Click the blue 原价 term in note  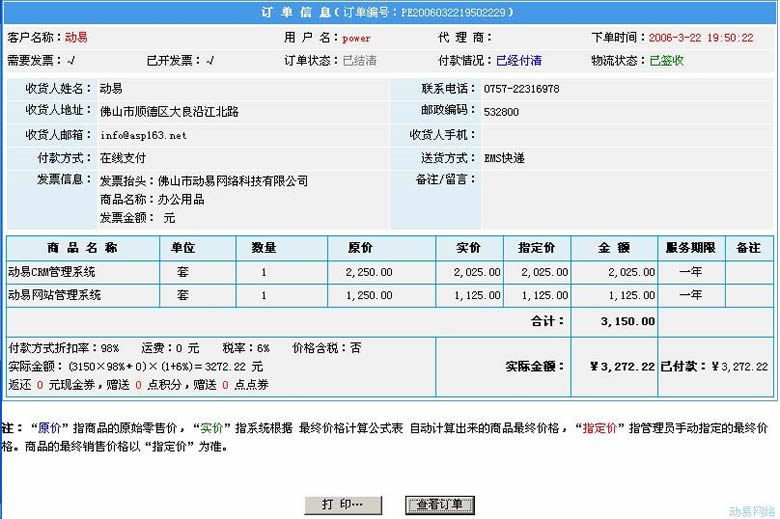[x=50, y=428]
